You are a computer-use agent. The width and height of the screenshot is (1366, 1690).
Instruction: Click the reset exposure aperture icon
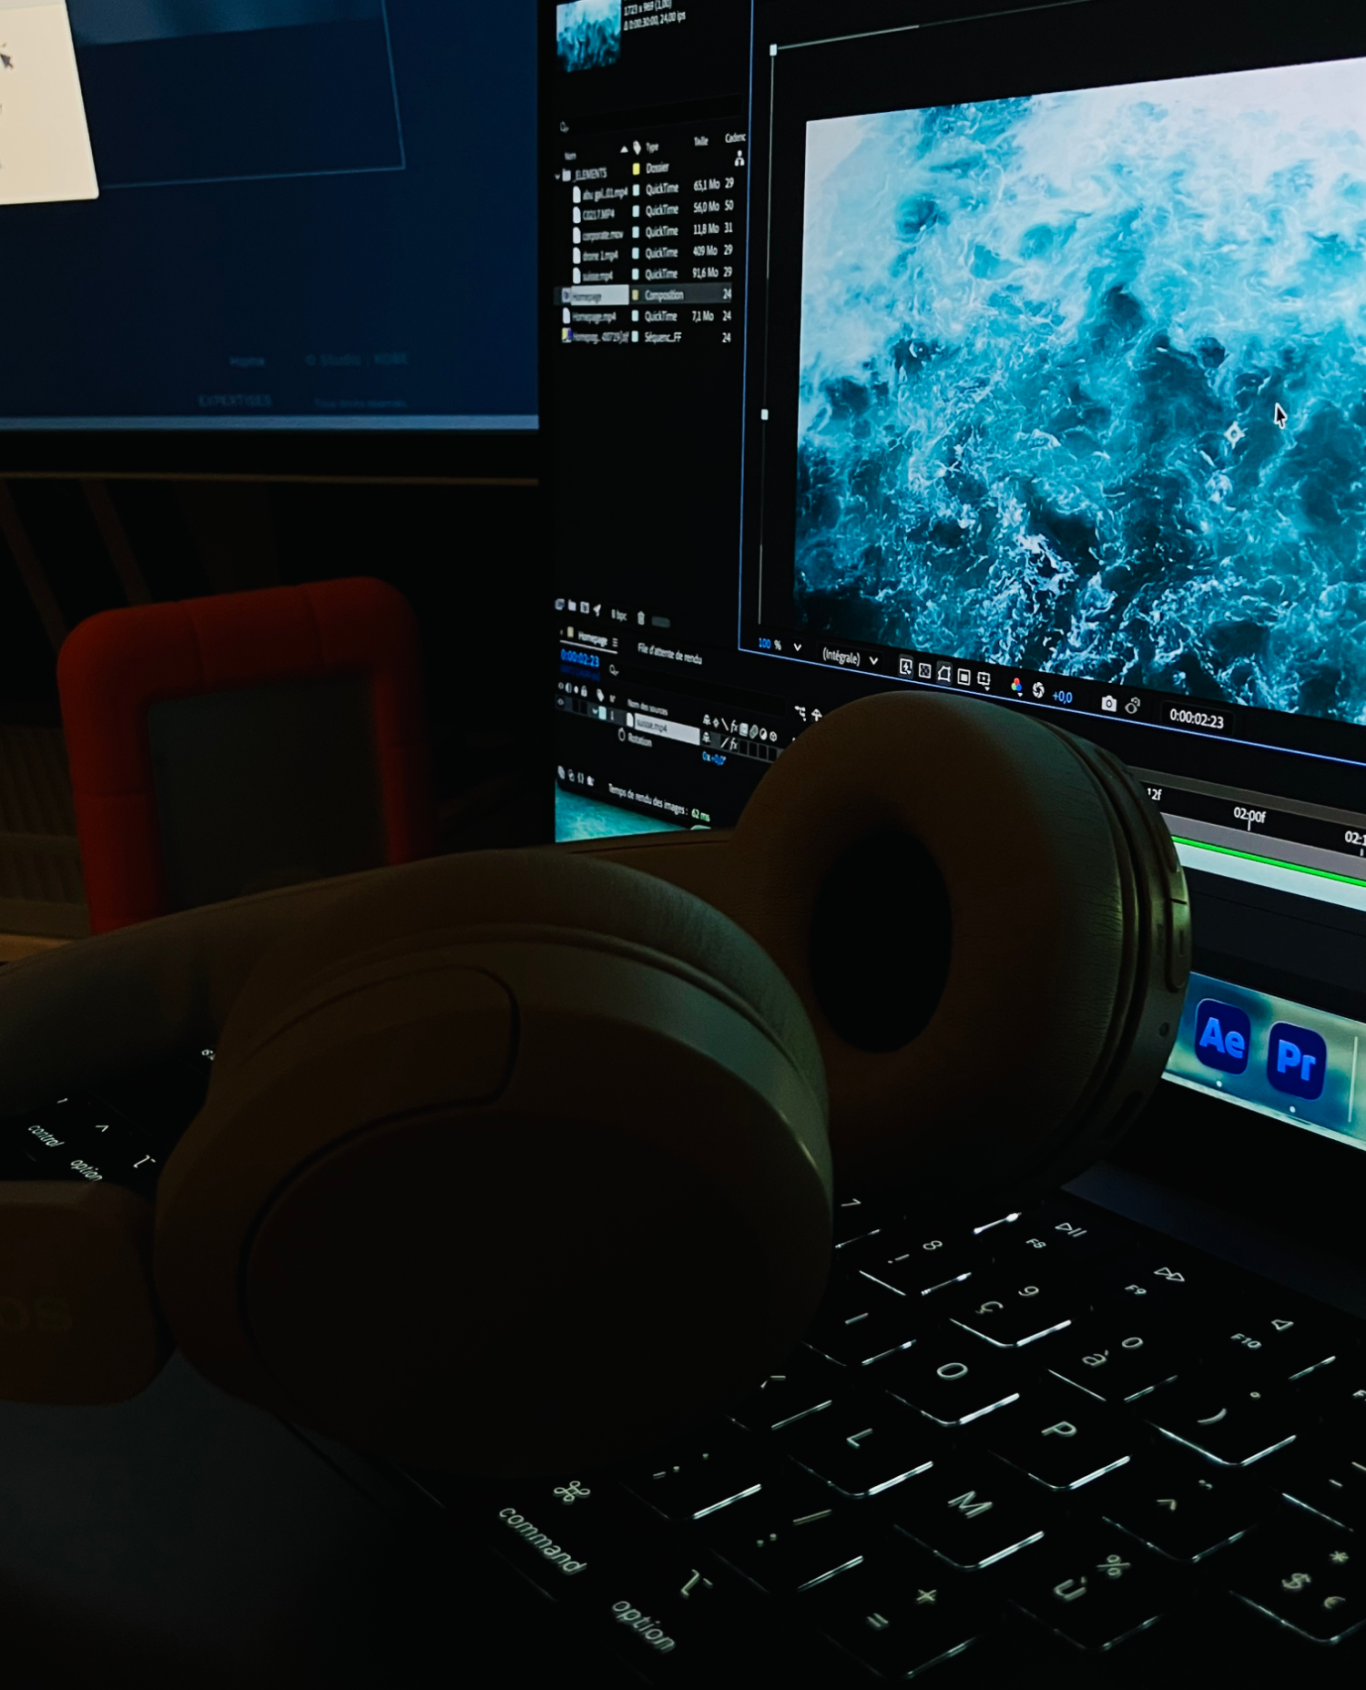point(1038,690)
